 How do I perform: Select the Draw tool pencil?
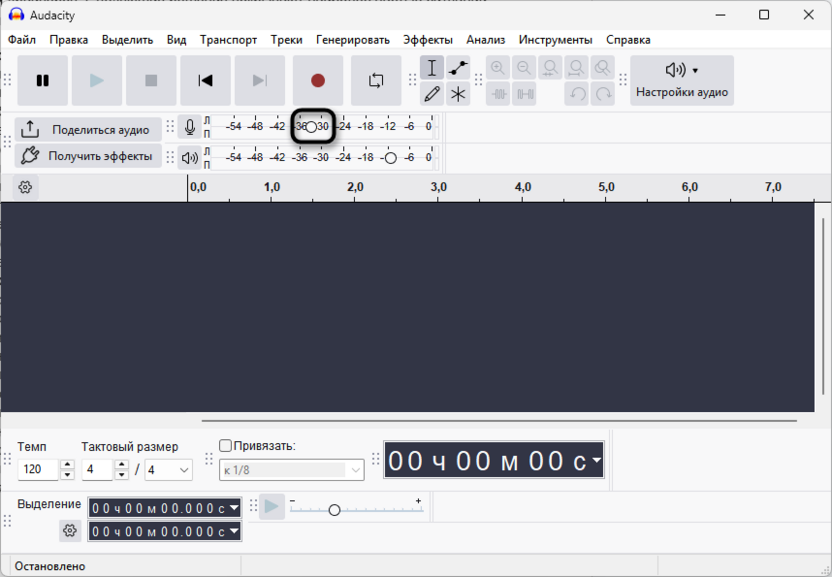[432, 93]
